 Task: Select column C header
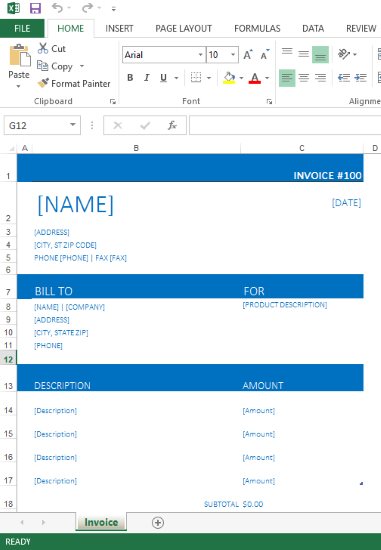pos(302,148)
